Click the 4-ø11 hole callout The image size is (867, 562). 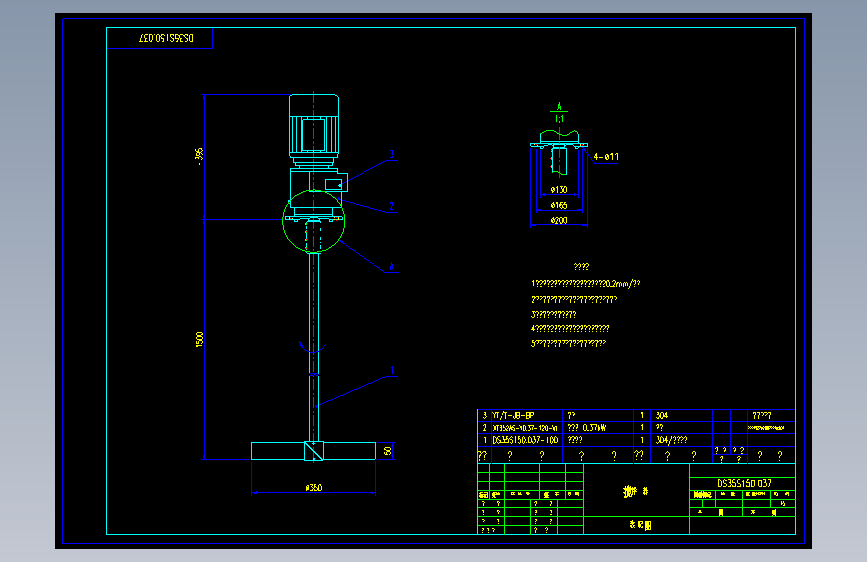(606, 157)
